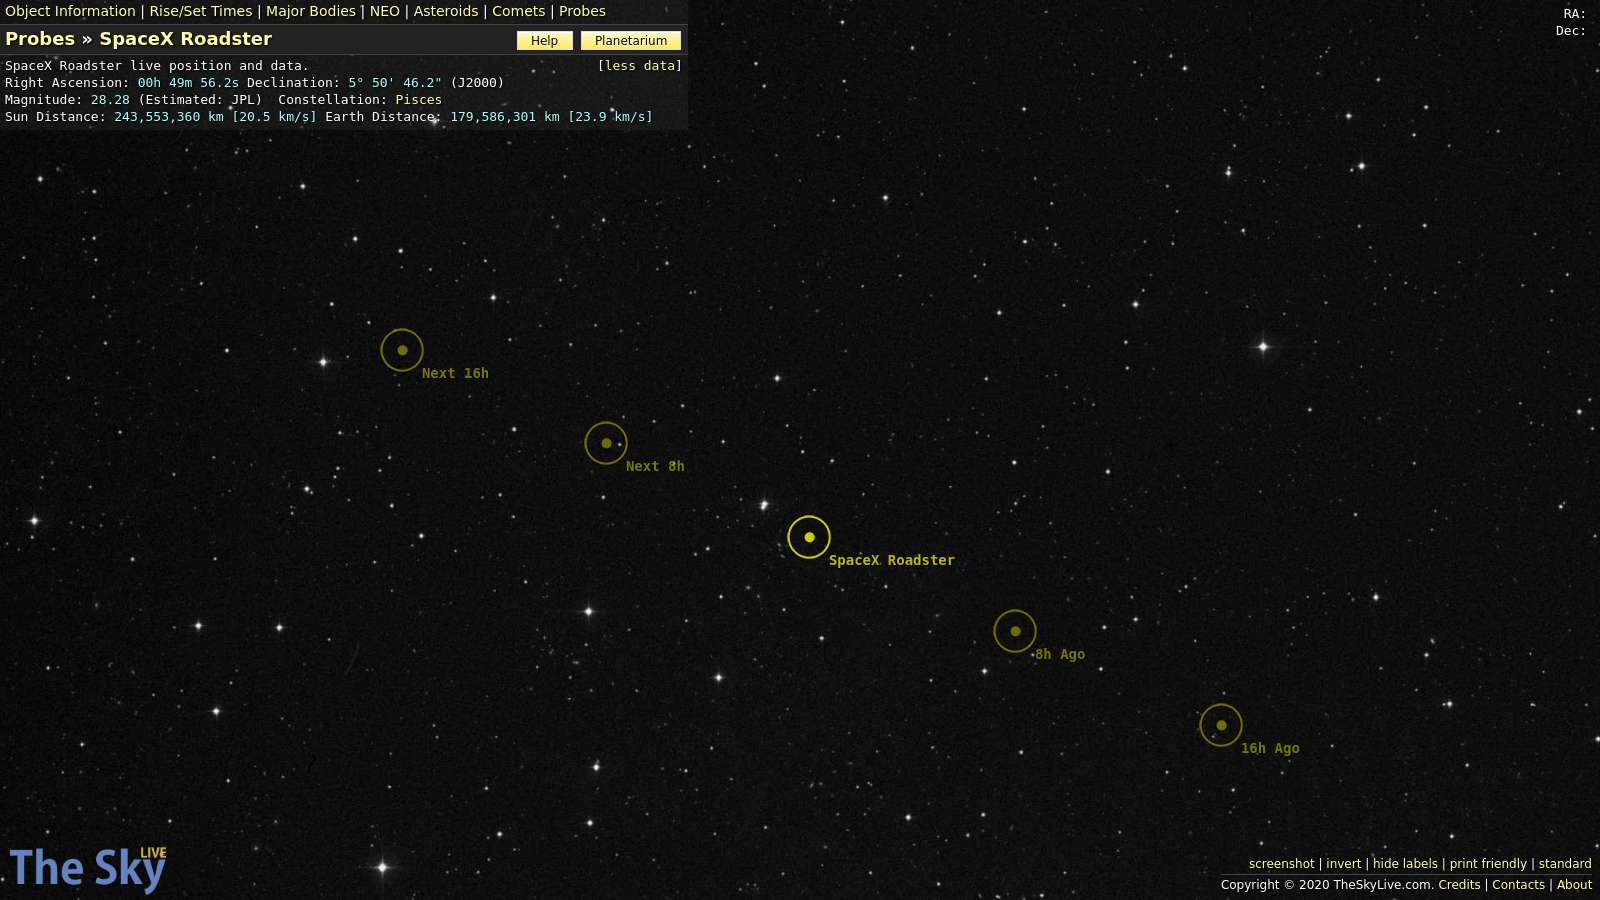1600x900 pixels.
Task: Open Rise/Set Times menu item
Action: (x=201, y=11)
